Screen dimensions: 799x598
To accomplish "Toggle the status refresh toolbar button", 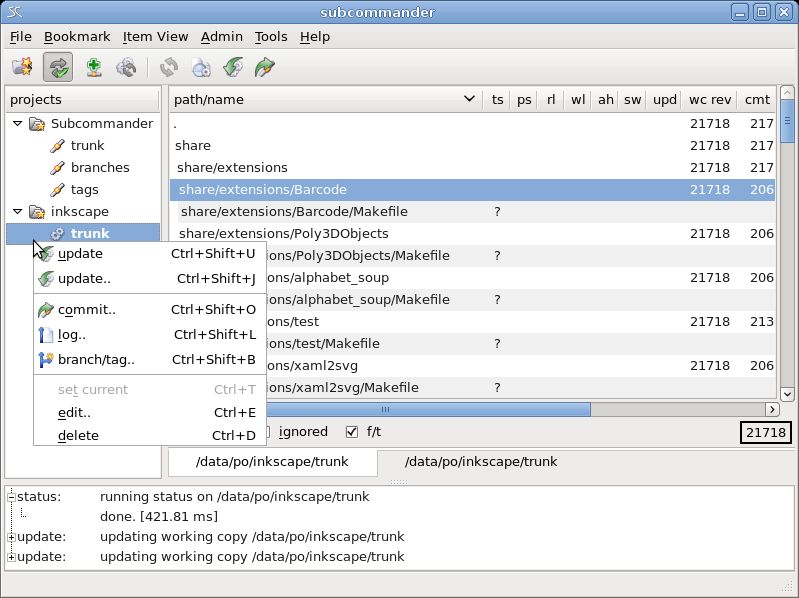I will pos(58,67).
